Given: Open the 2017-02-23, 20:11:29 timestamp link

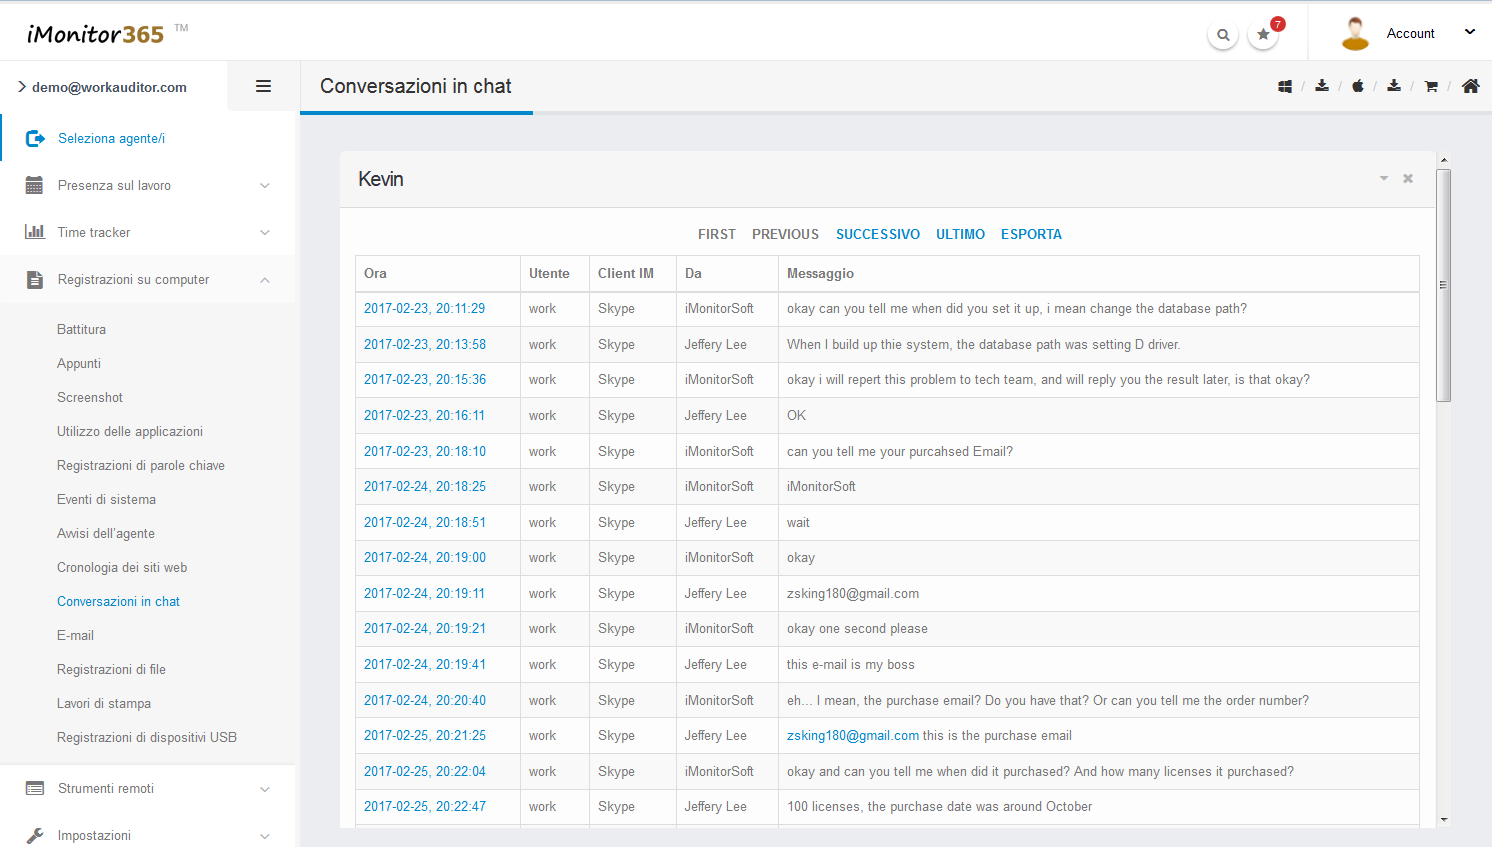Looking at the screenshot, I should [424, 309].
